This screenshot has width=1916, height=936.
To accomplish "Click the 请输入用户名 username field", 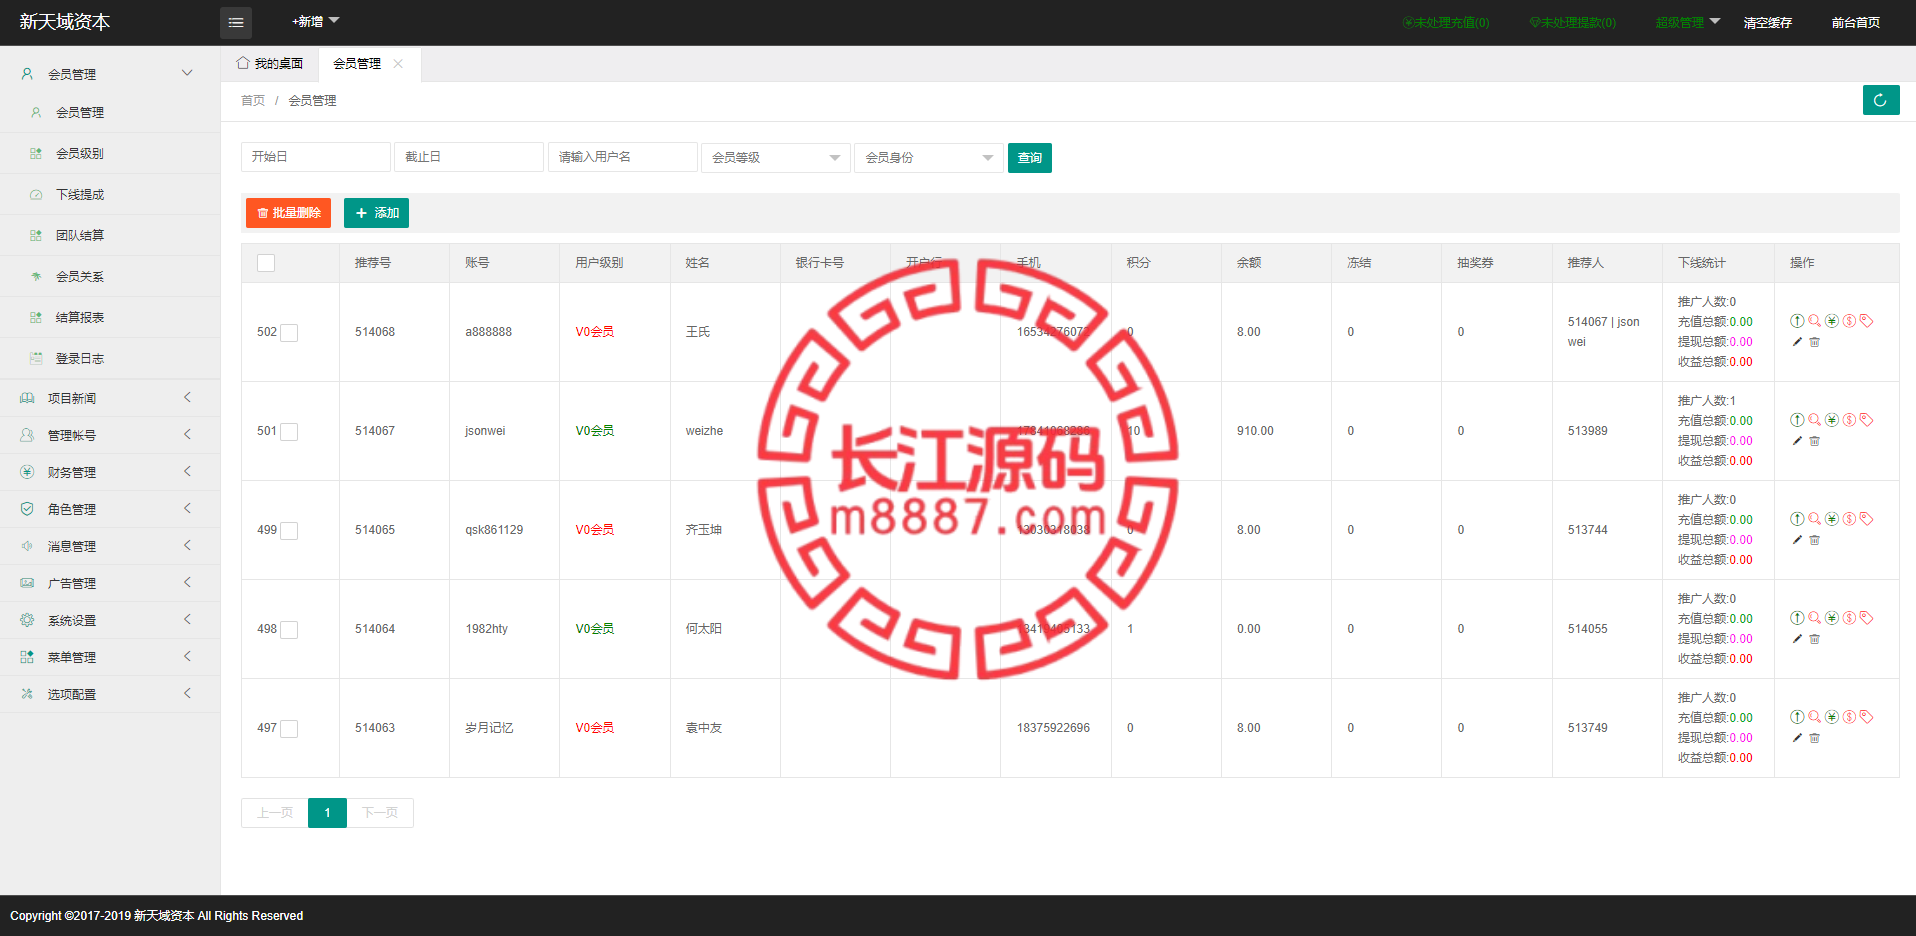I will tap(622, 157).
